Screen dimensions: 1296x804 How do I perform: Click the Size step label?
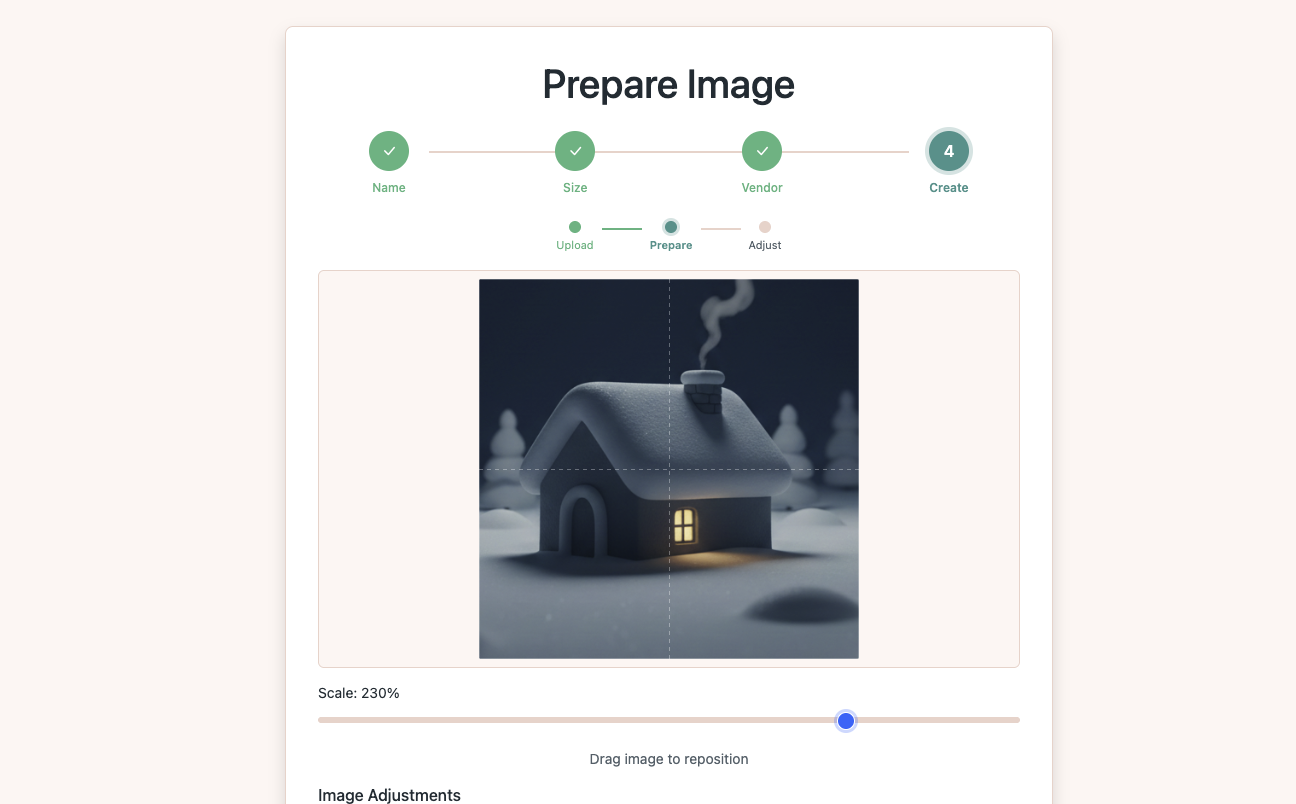click(575, 187)
